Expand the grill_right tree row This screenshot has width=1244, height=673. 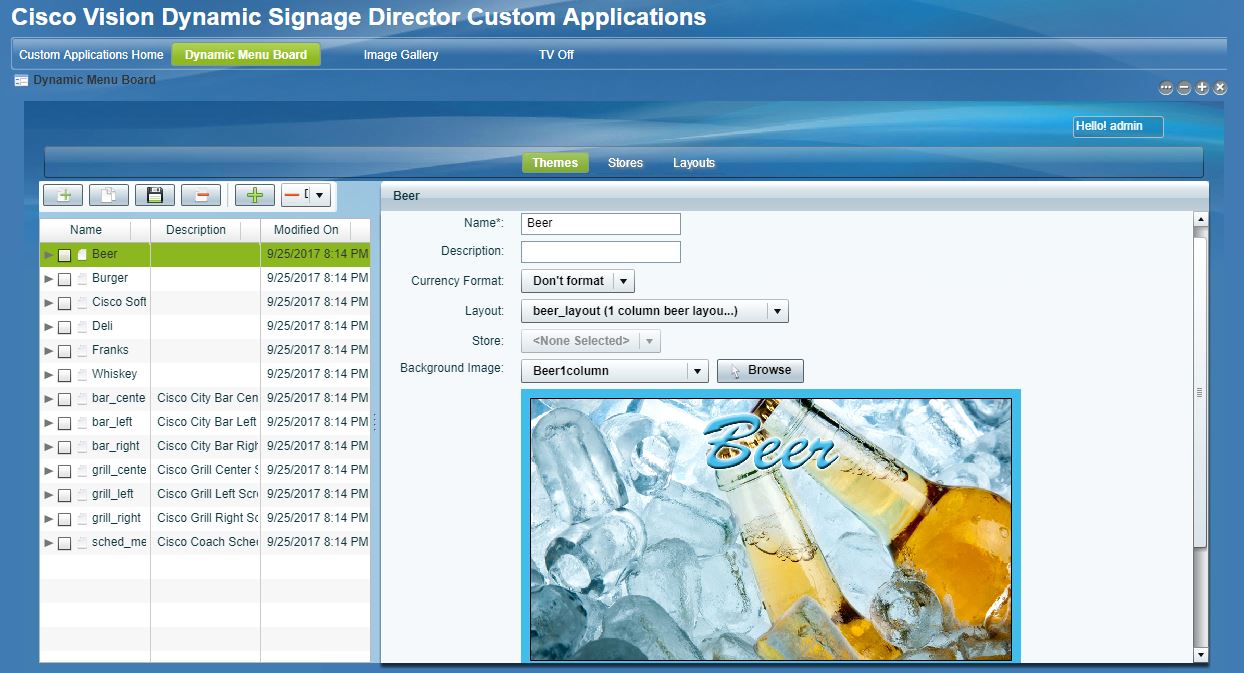48,519
